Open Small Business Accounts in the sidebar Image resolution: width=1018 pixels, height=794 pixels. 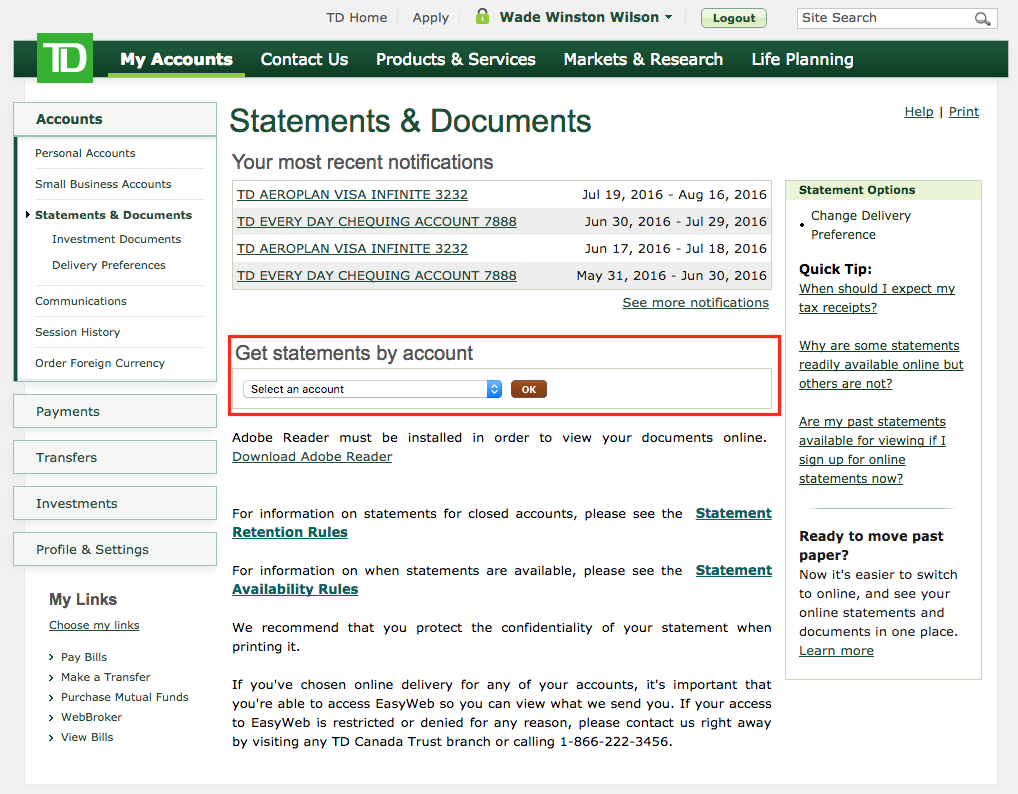[103, 184]
